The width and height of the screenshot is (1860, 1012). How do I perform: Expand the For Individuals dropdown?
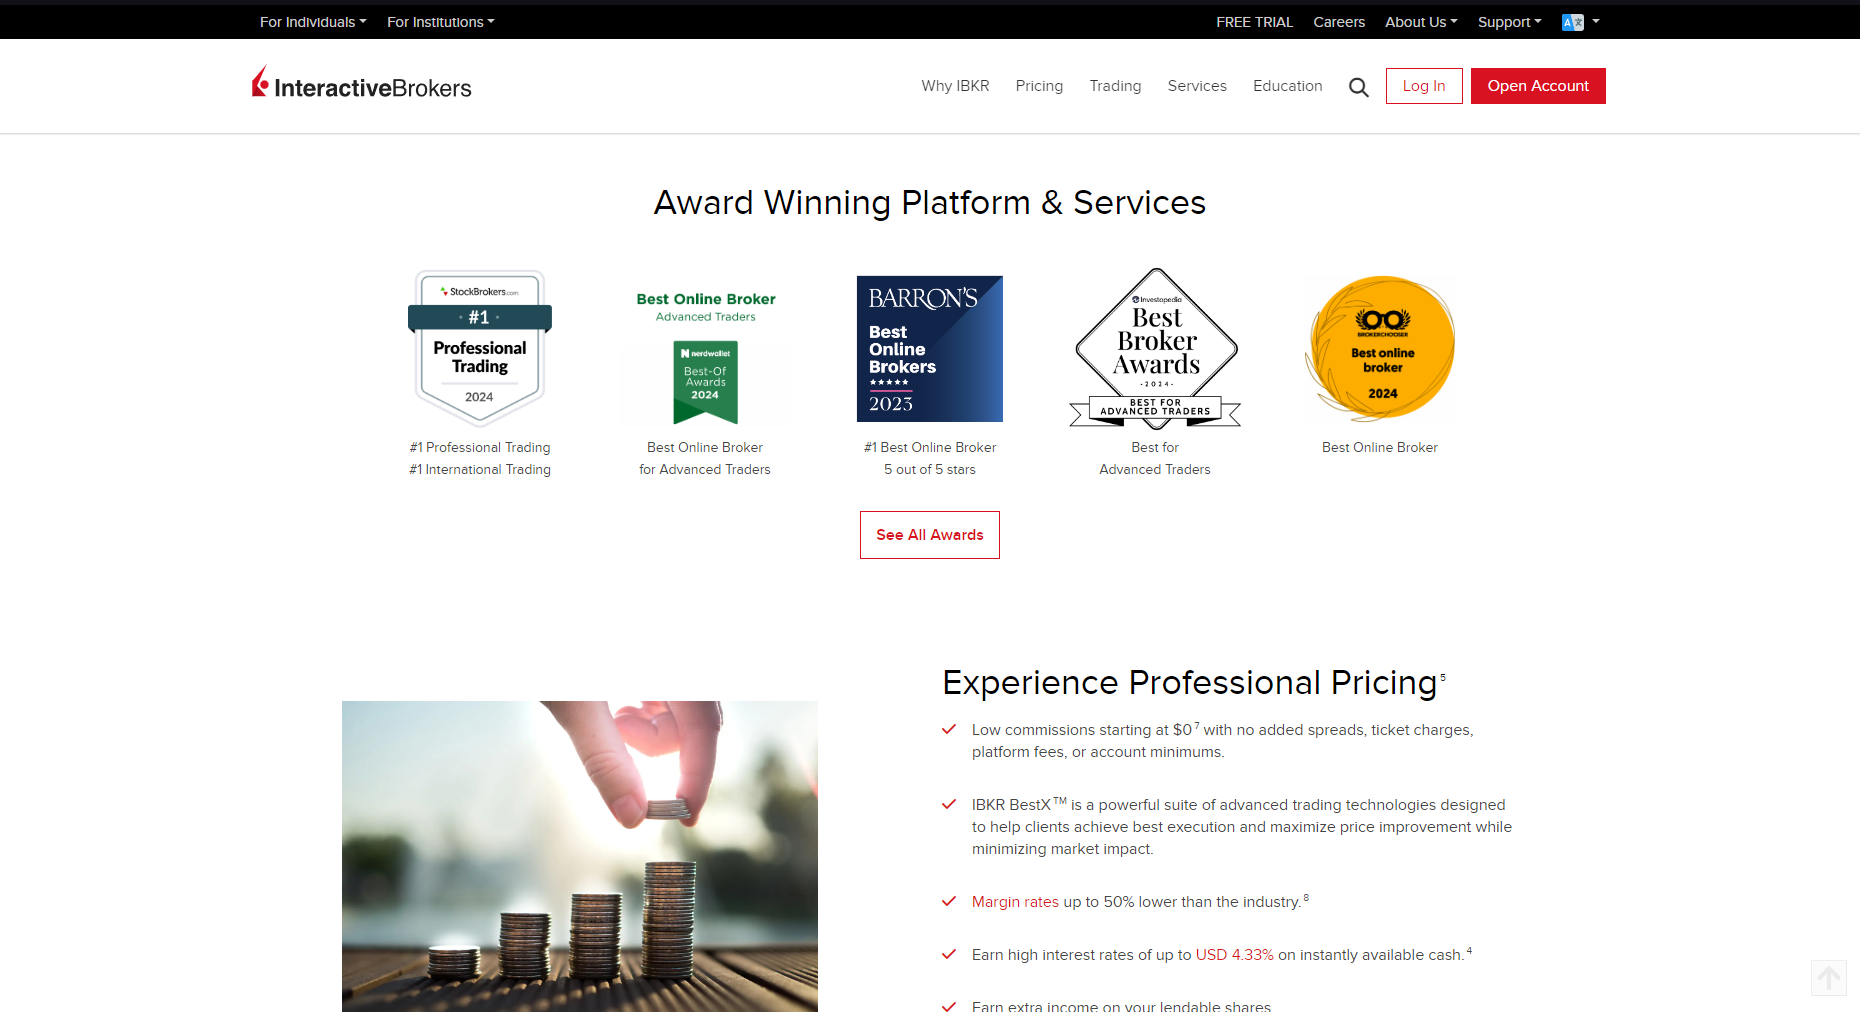coord(313,22)
